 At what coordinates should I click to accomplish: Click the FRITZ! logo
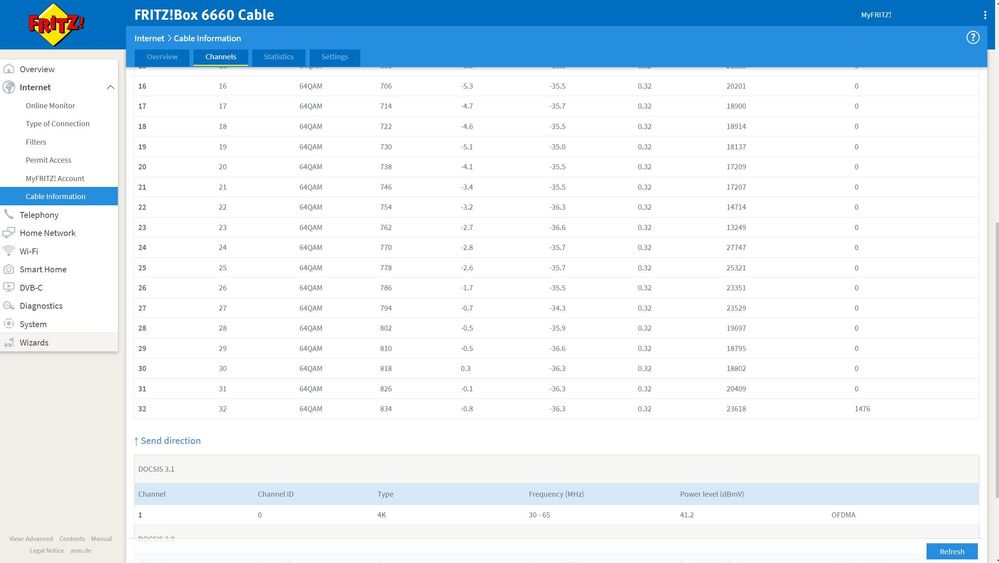[x=55, y=24]
